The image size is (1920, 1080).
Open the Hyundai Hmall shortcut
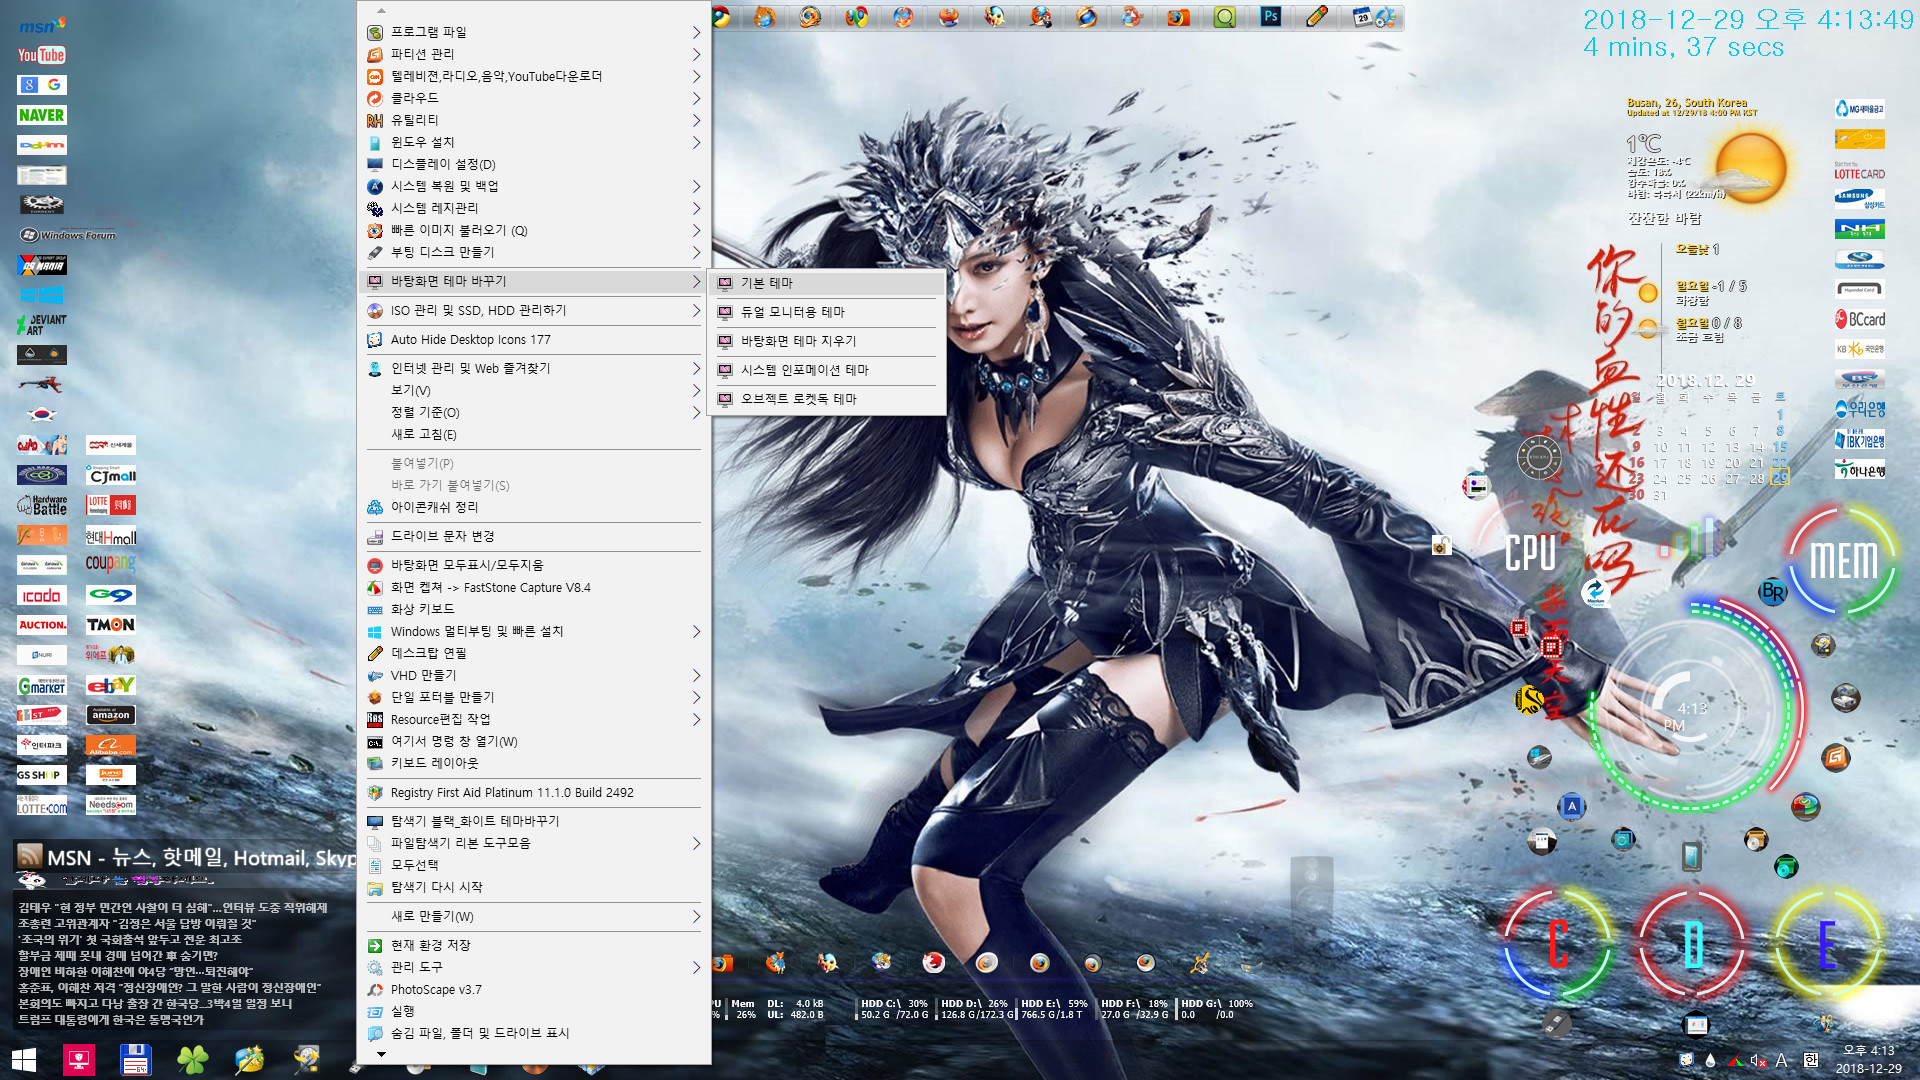[x=111, y=536]
